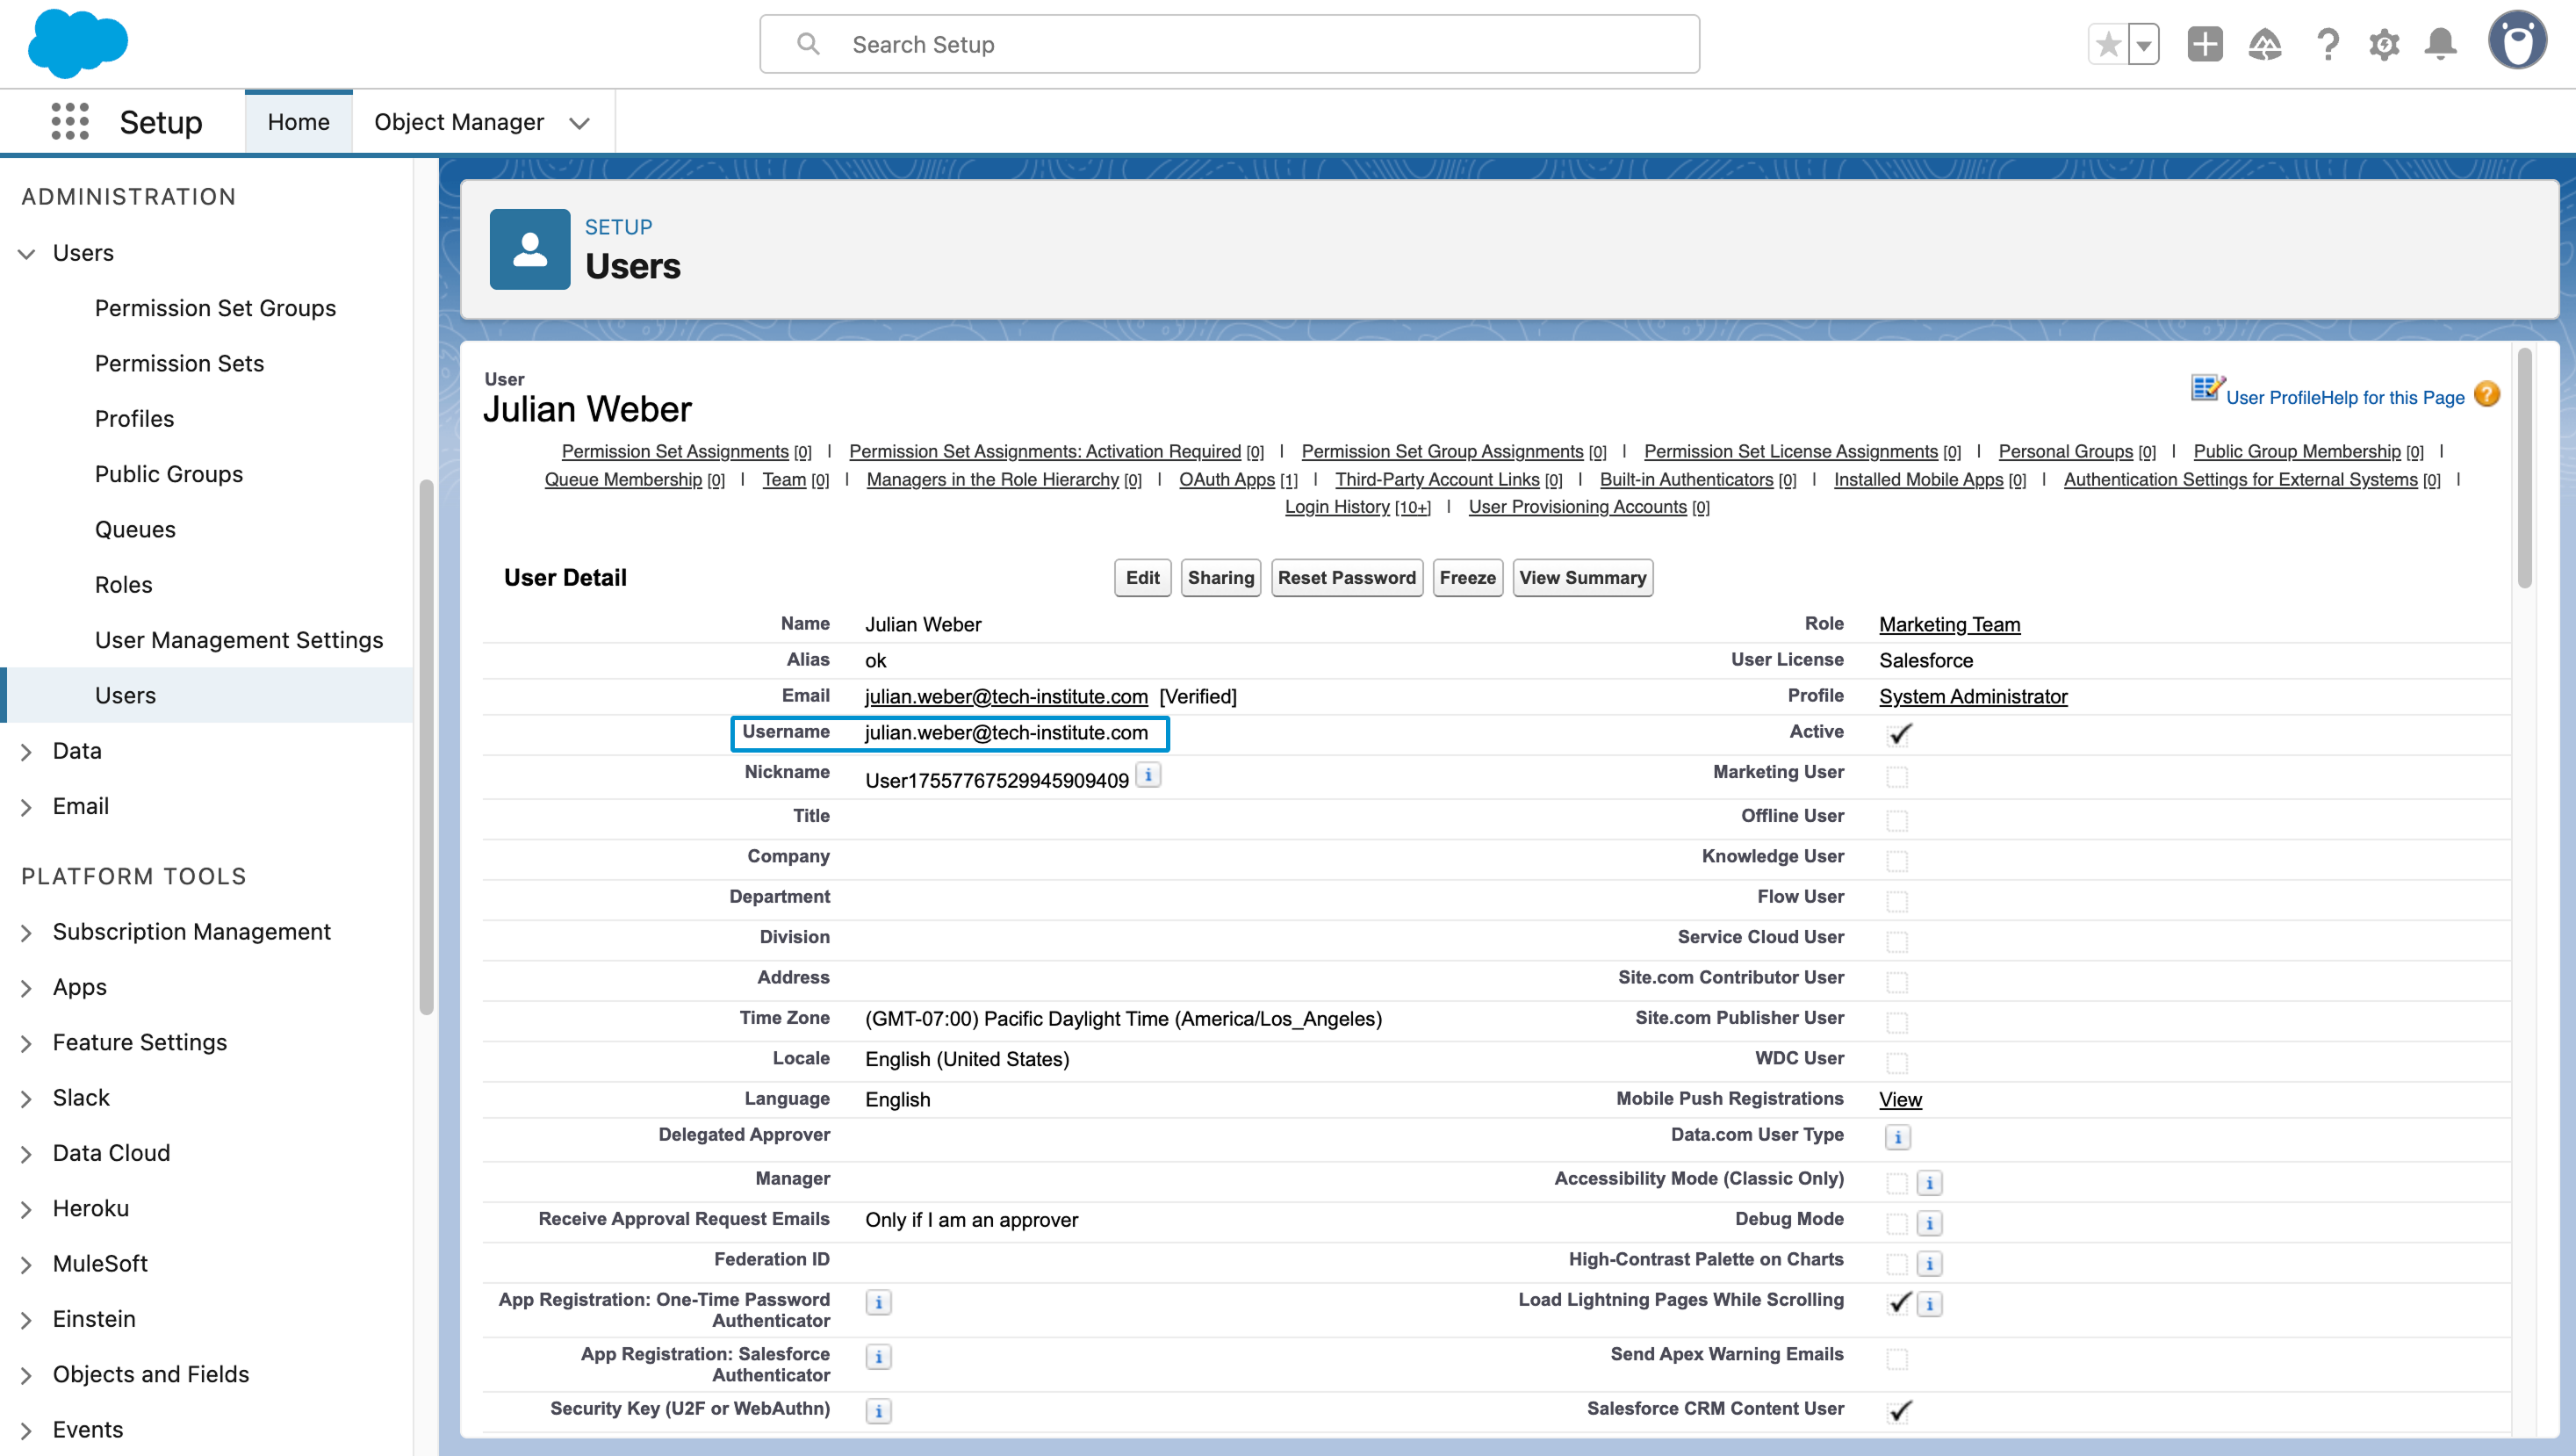Screen dimensions: 2576x1456
Task: Click Accessibility Mode info icon
Action: [x=1930, y=1183]
